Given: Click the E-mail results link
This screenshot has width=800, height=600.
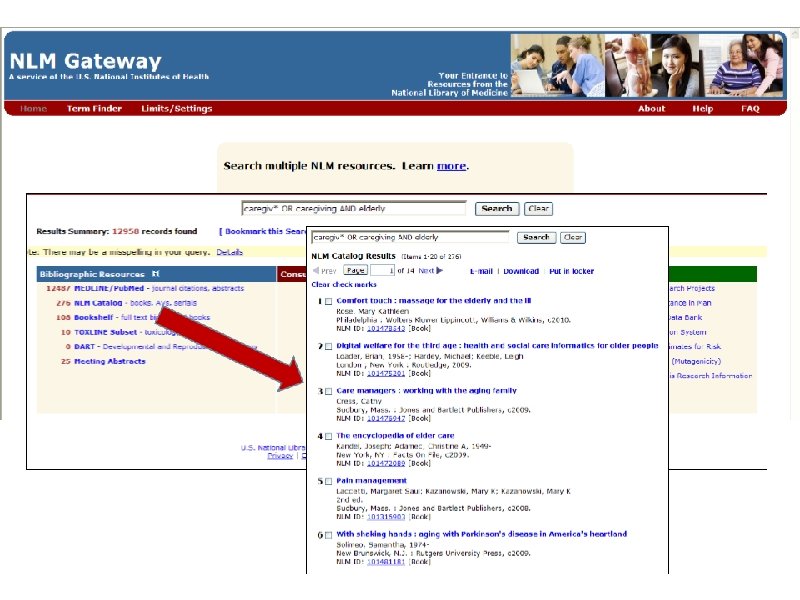Looking at the screenshot, I should coord(481,271).
